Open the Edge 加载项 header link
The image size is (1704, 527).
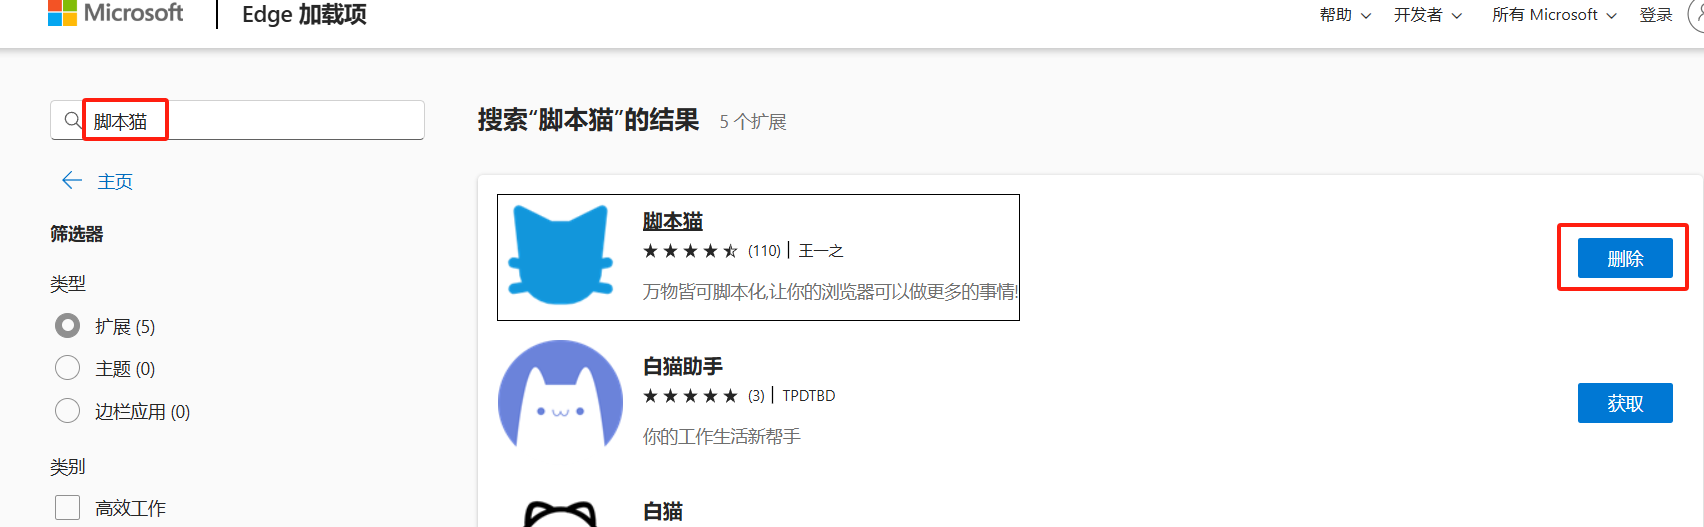point(304,14)
